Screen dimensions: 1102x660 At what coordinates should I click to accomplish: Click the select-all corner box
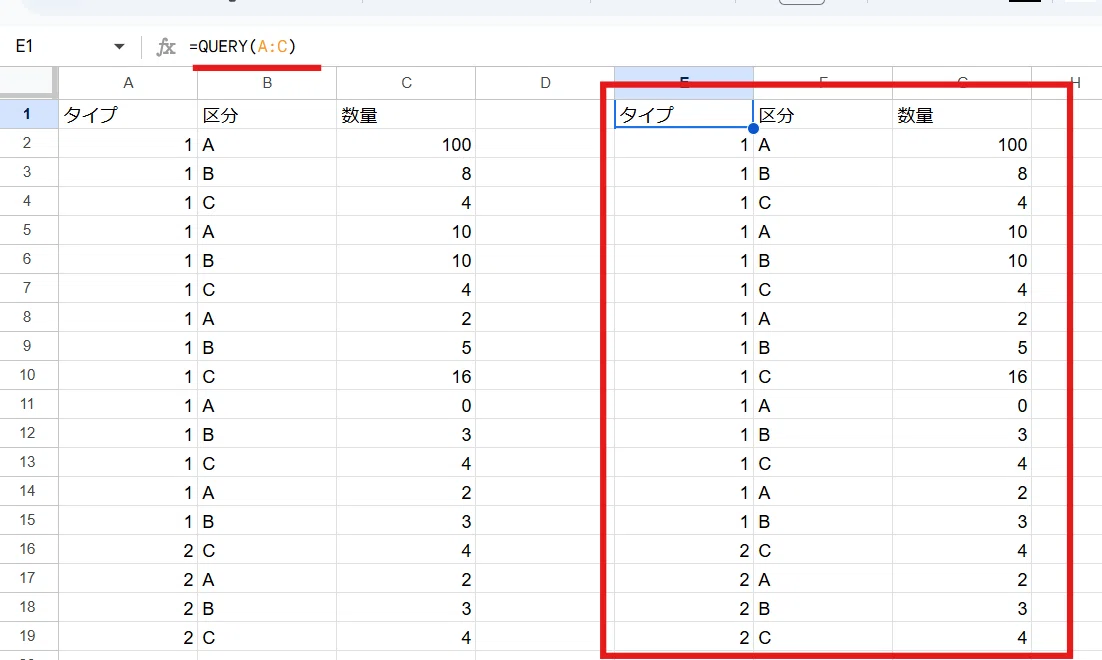pyautogui.click(x=27, y=82)
